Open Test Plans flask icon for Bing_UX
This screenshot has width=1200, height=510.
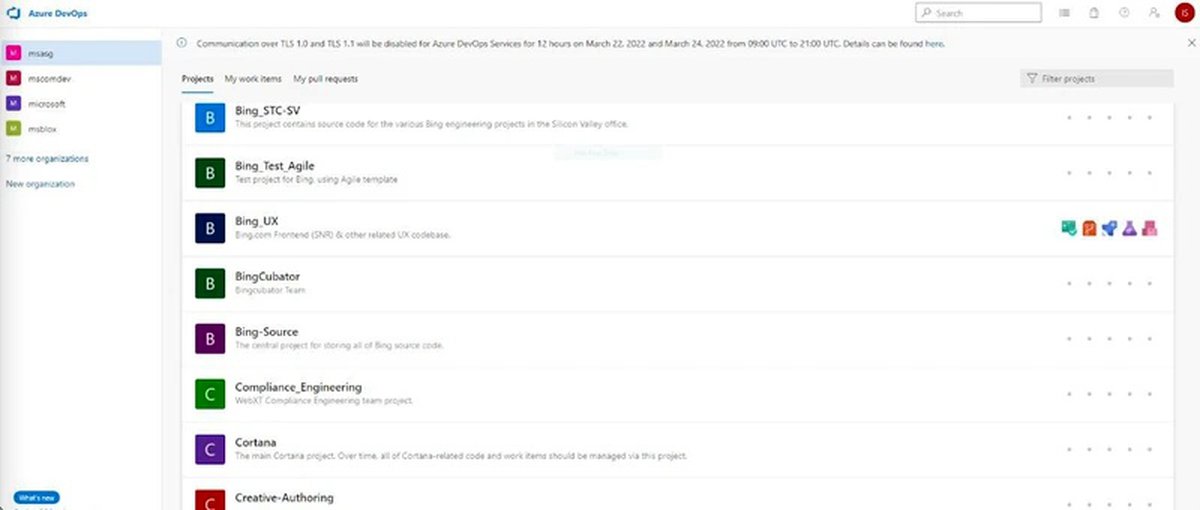point(1129,229)
